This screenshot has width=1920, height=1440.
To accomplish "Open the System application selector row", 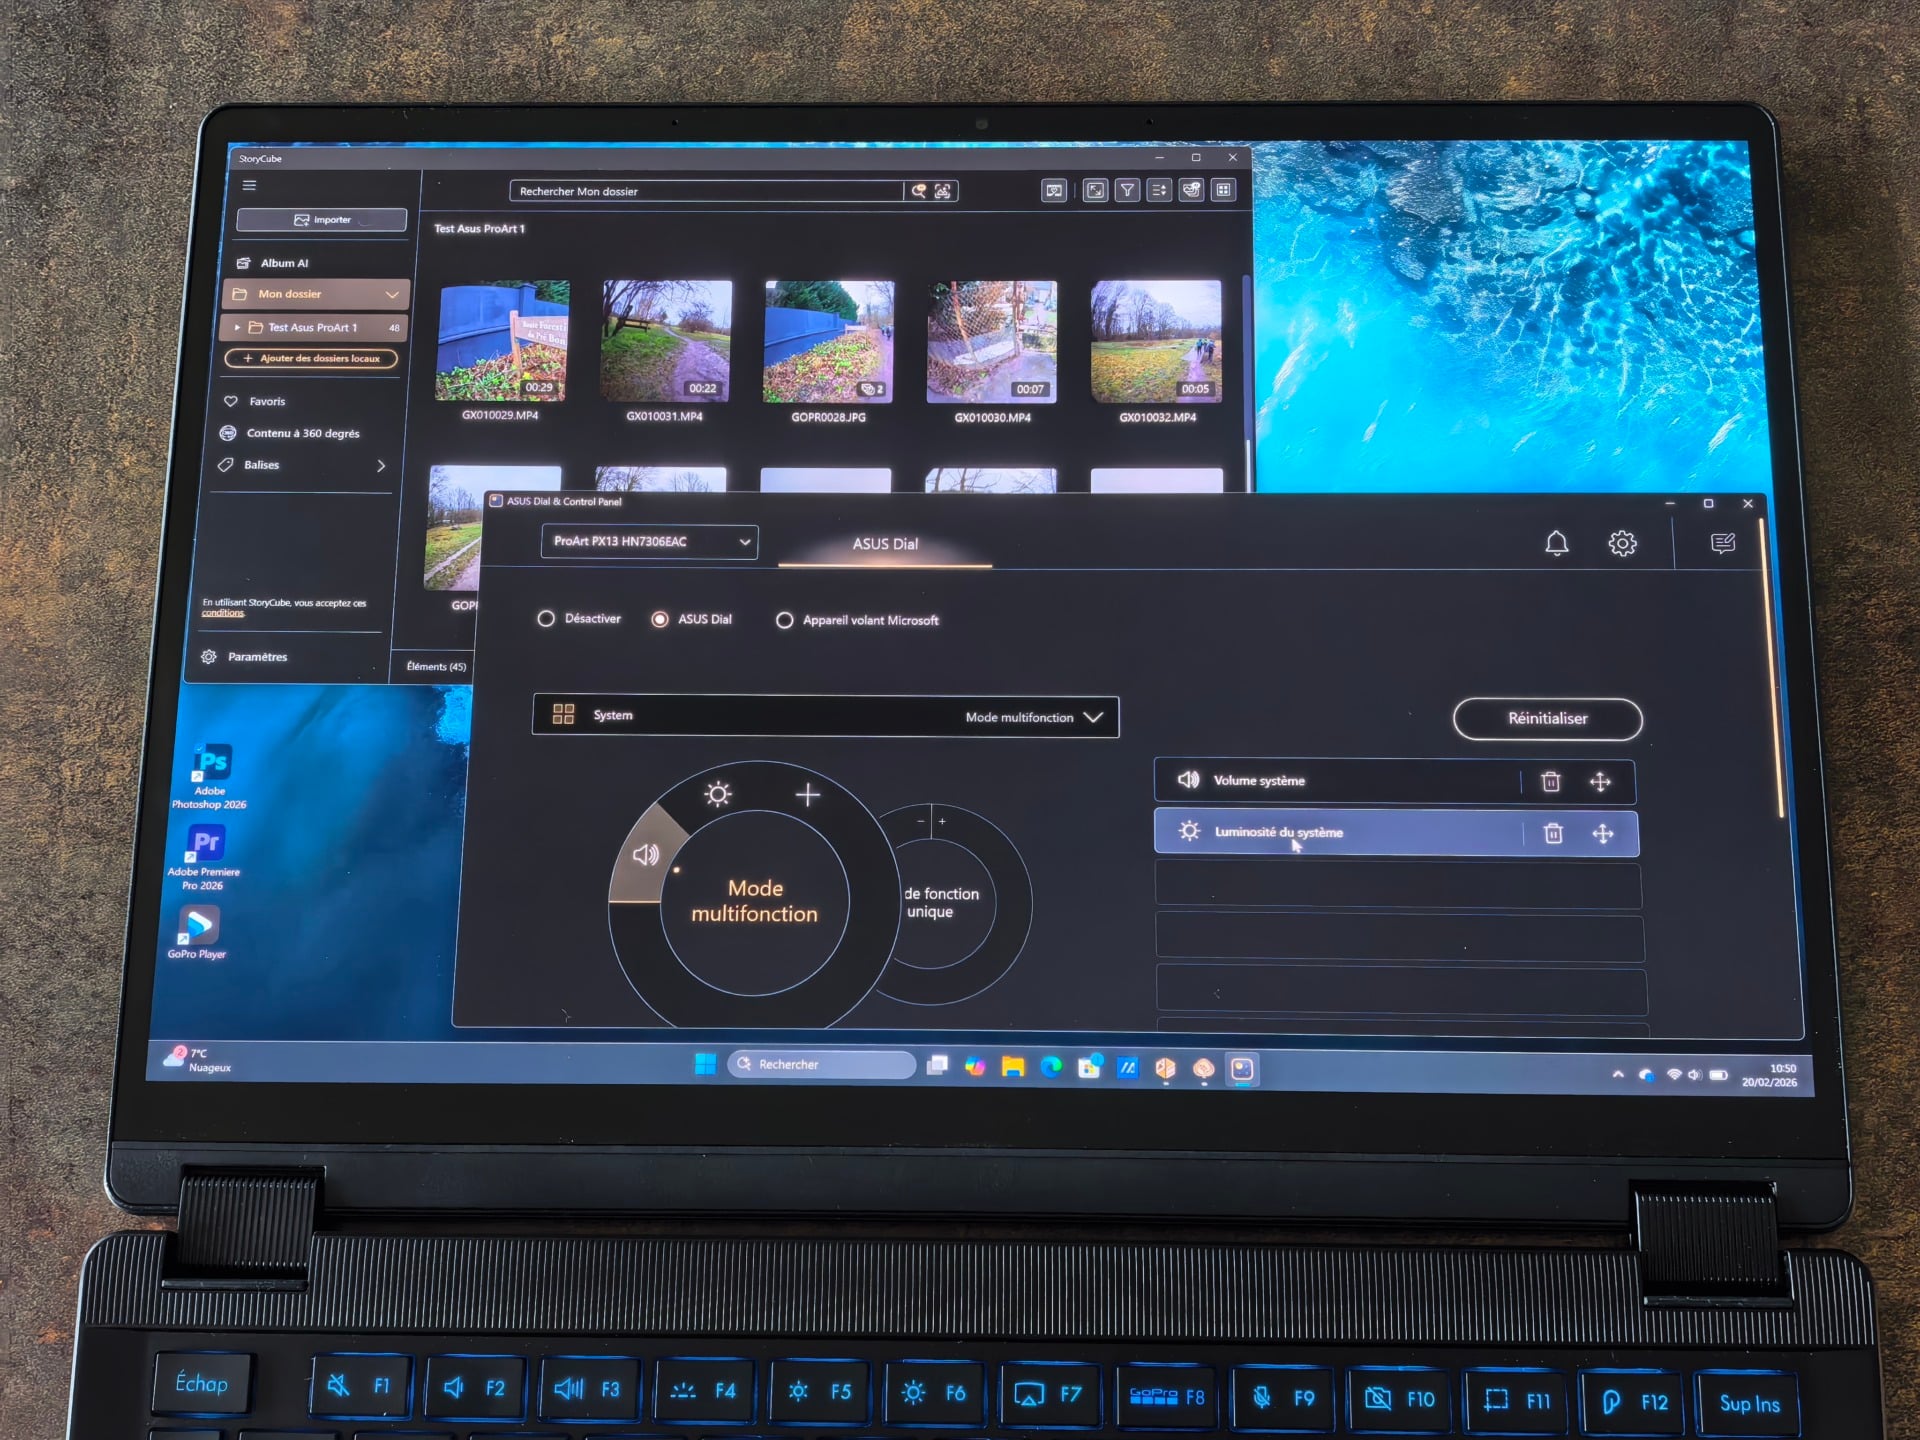I will pyautogui.click(x=825, y=716).
